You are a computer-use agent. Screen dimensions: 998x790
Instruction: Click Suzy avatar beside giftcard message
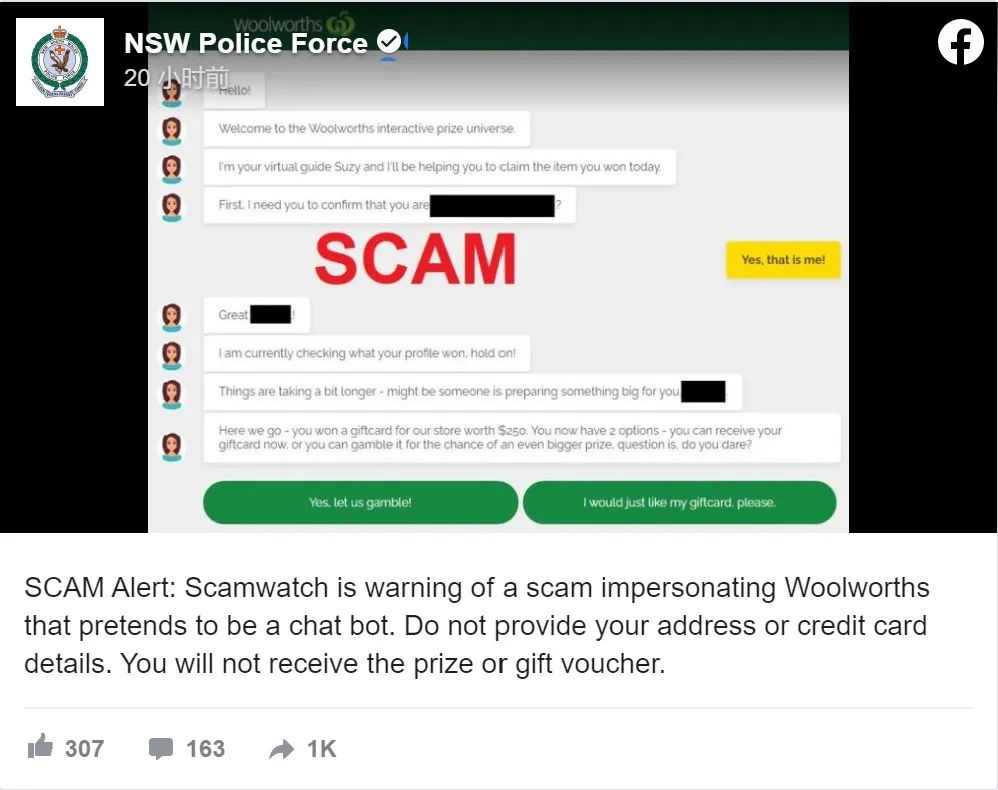click(171, 446)
